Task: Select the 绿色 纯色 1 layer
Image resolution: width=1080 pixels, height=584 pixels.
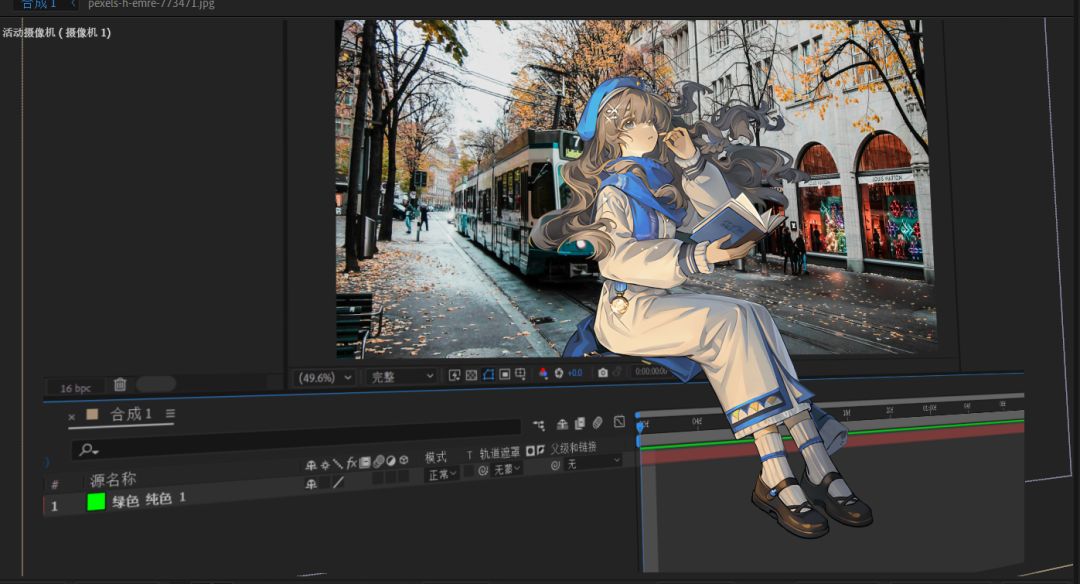Action: pos(150,499)
